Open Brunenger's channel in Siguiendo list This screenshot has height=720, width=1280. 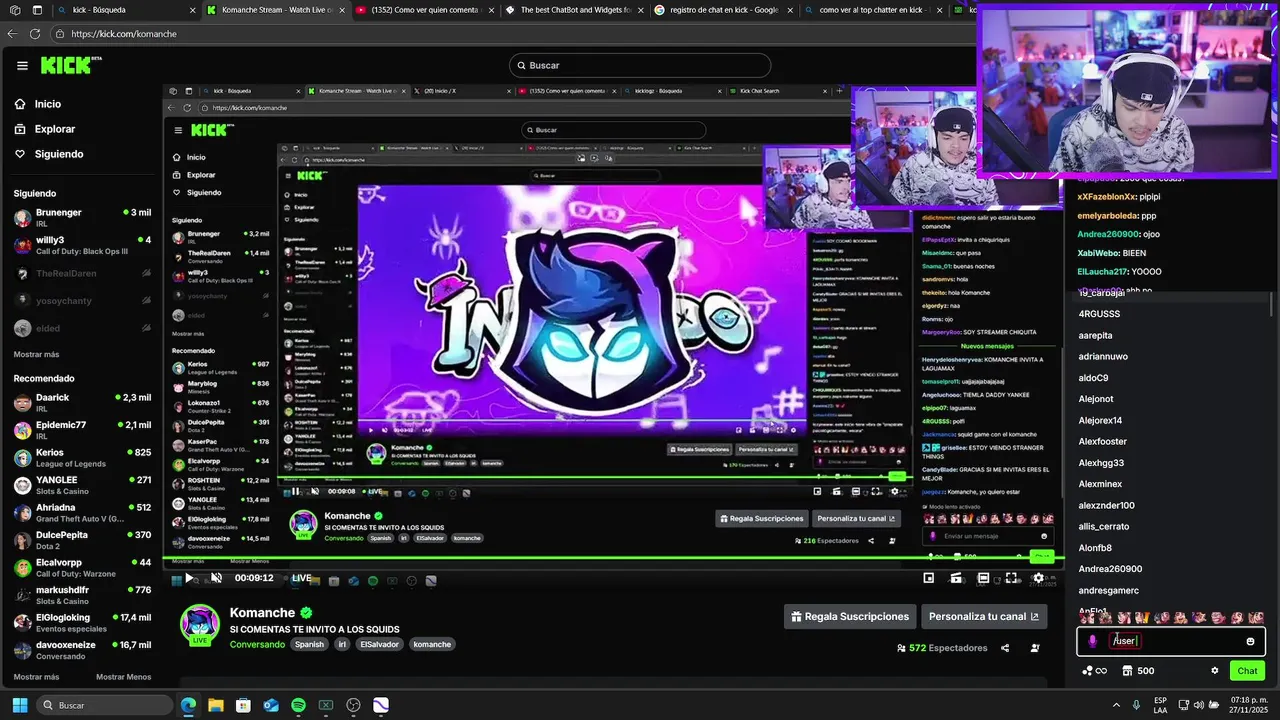(82, 217)
